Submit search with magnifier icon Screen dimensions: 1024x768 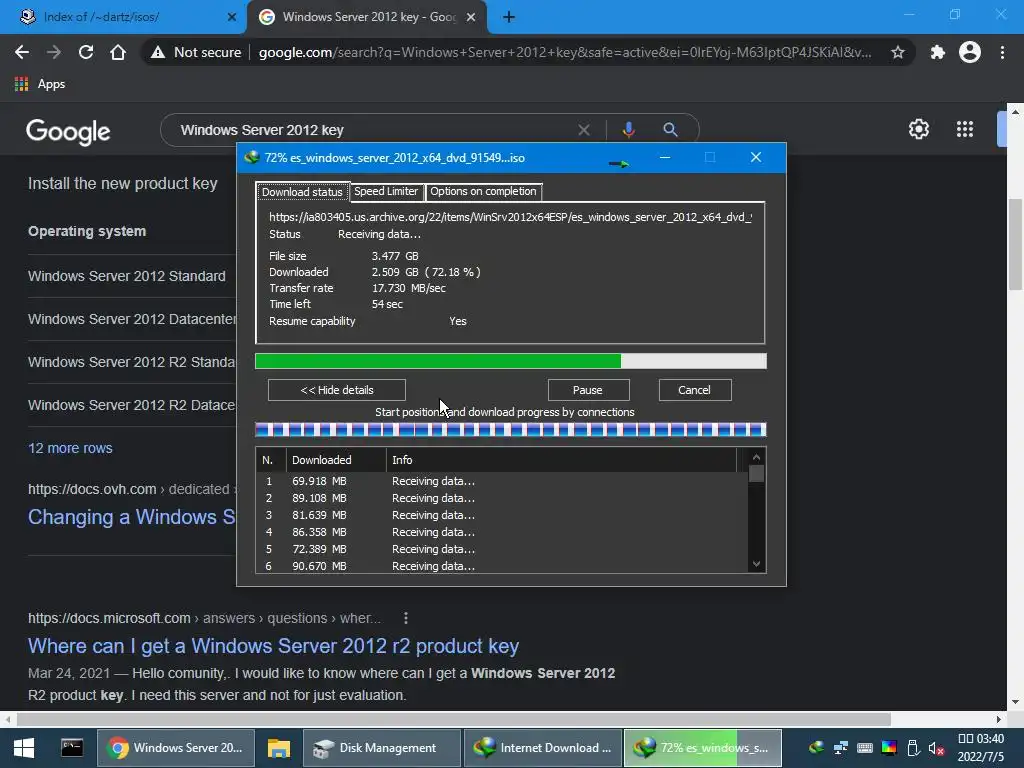coord(670,130)
